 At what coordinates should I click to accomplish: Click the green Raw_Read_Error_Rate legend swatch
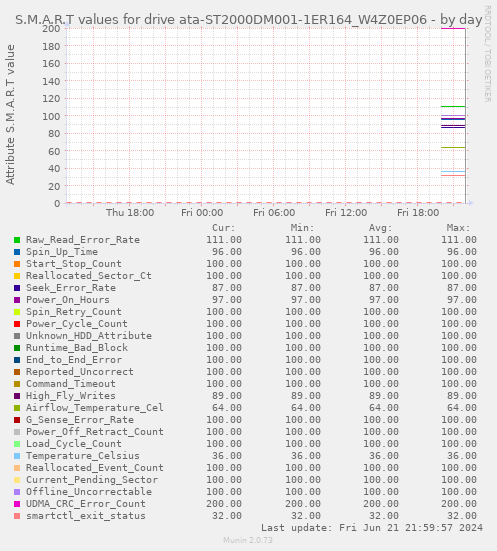(x=17, y=240)
